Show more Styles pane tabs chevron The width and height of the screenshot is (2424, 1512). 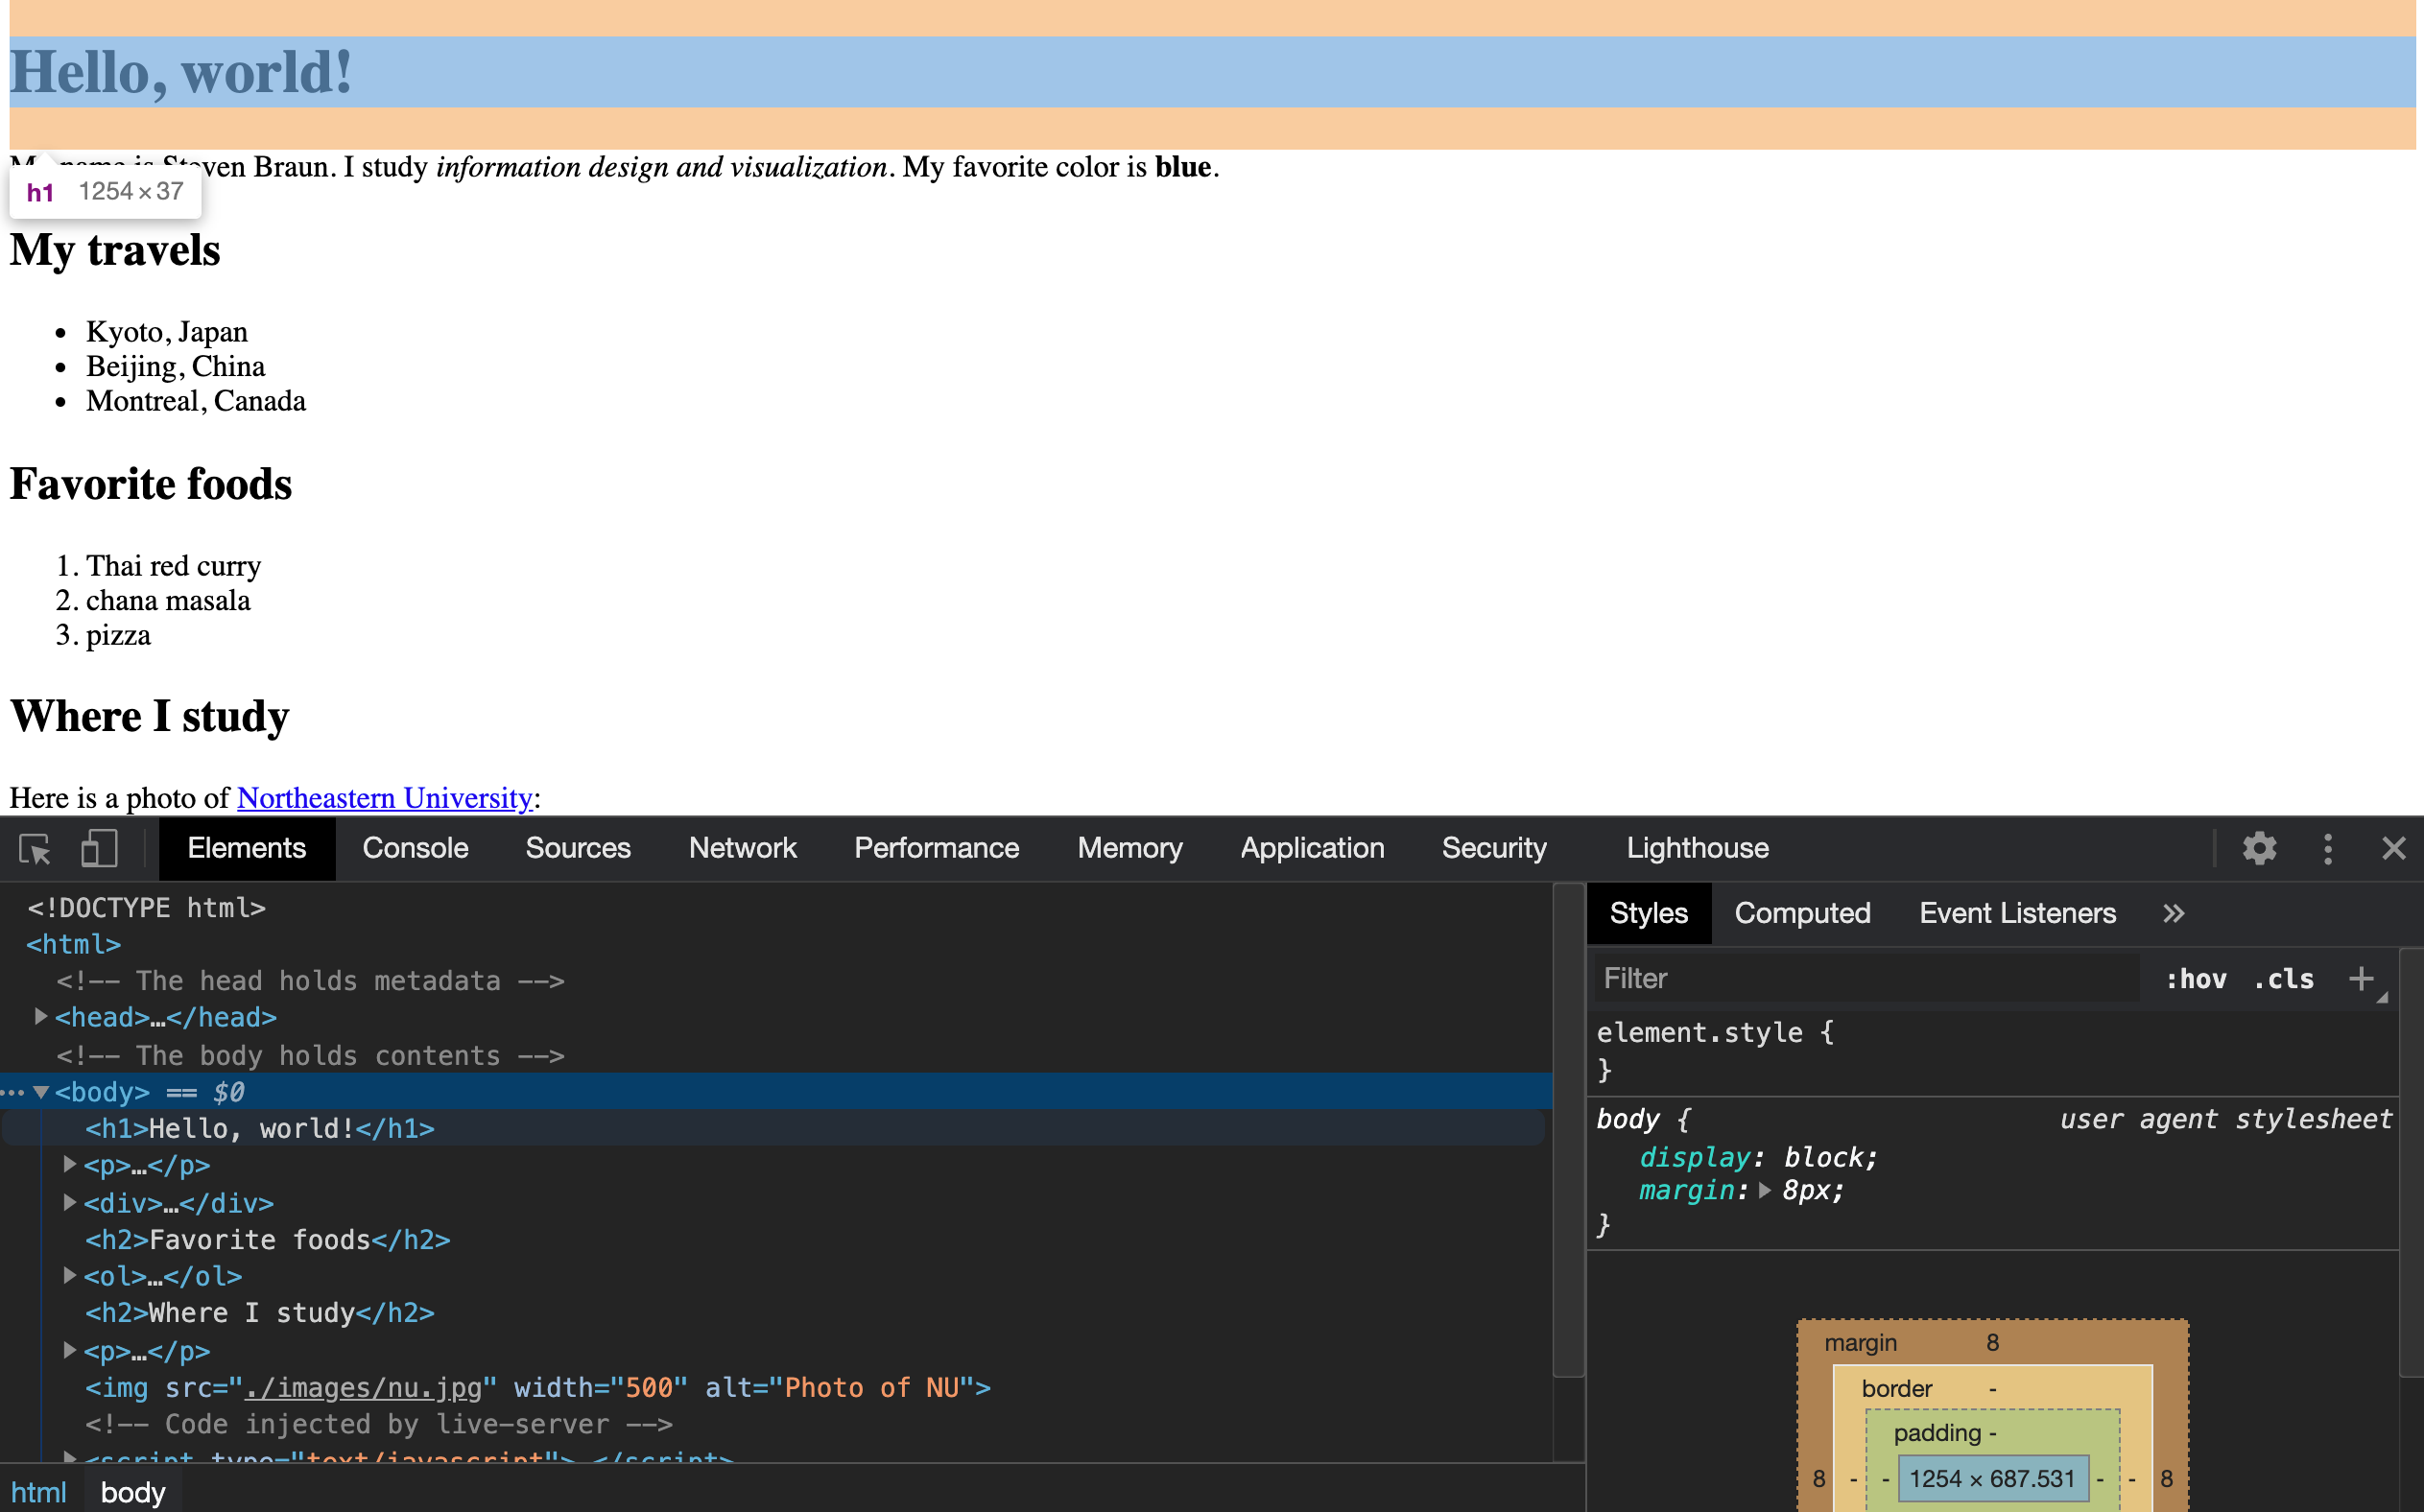click(2173, 914)
